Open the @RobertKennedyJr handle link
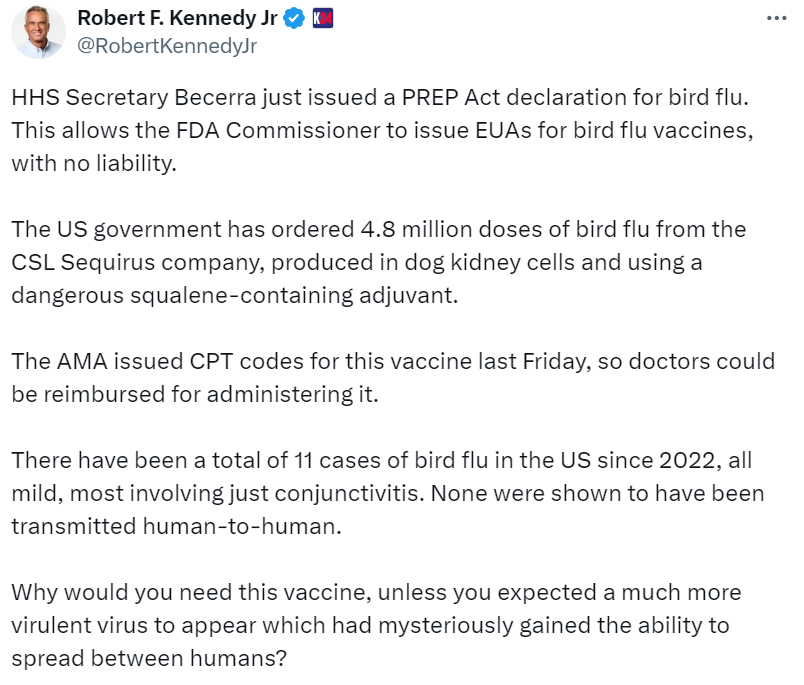Image resolution: width=804 pixels, height=685 pixels. click(152, 45)
